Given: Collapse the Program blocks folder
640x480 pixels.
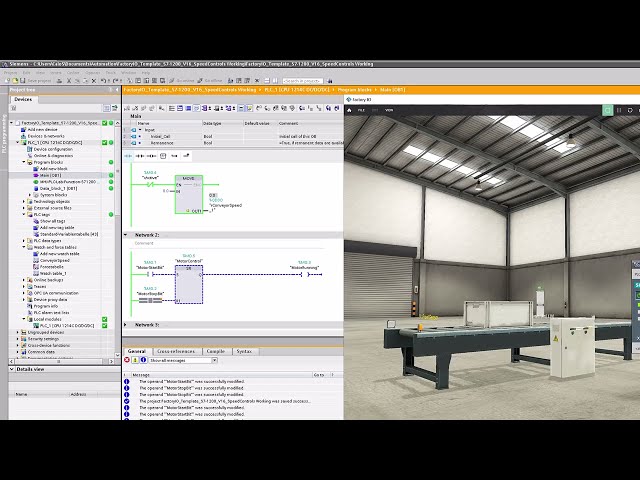Looking at the screenshot, I should (x=24, y=162).
